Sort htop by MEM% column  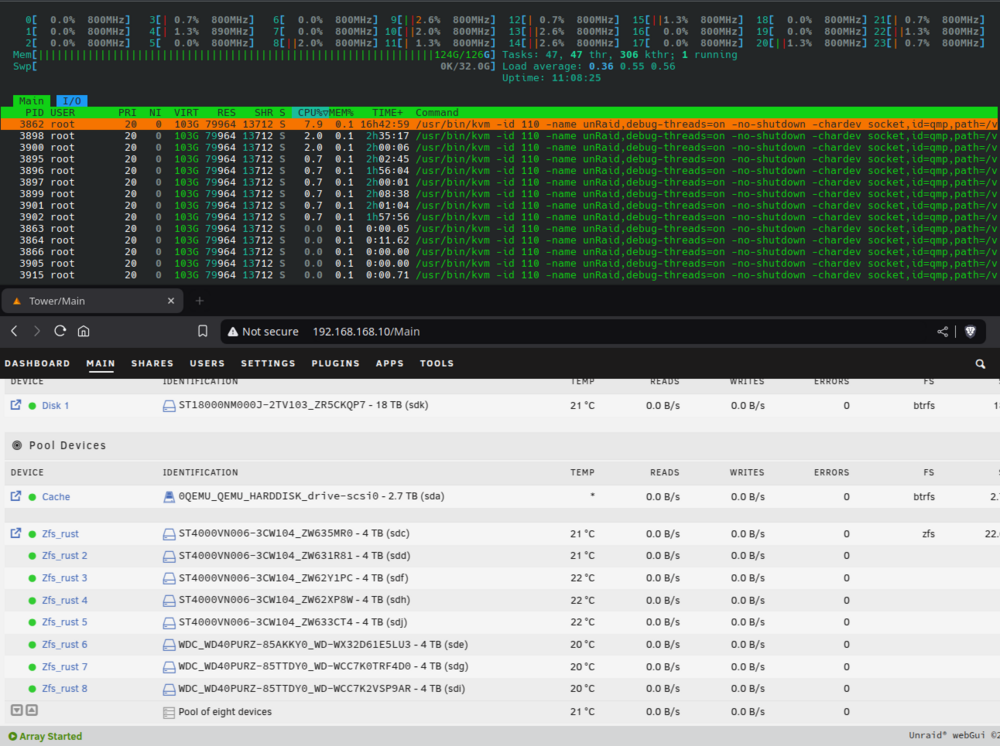341,112
